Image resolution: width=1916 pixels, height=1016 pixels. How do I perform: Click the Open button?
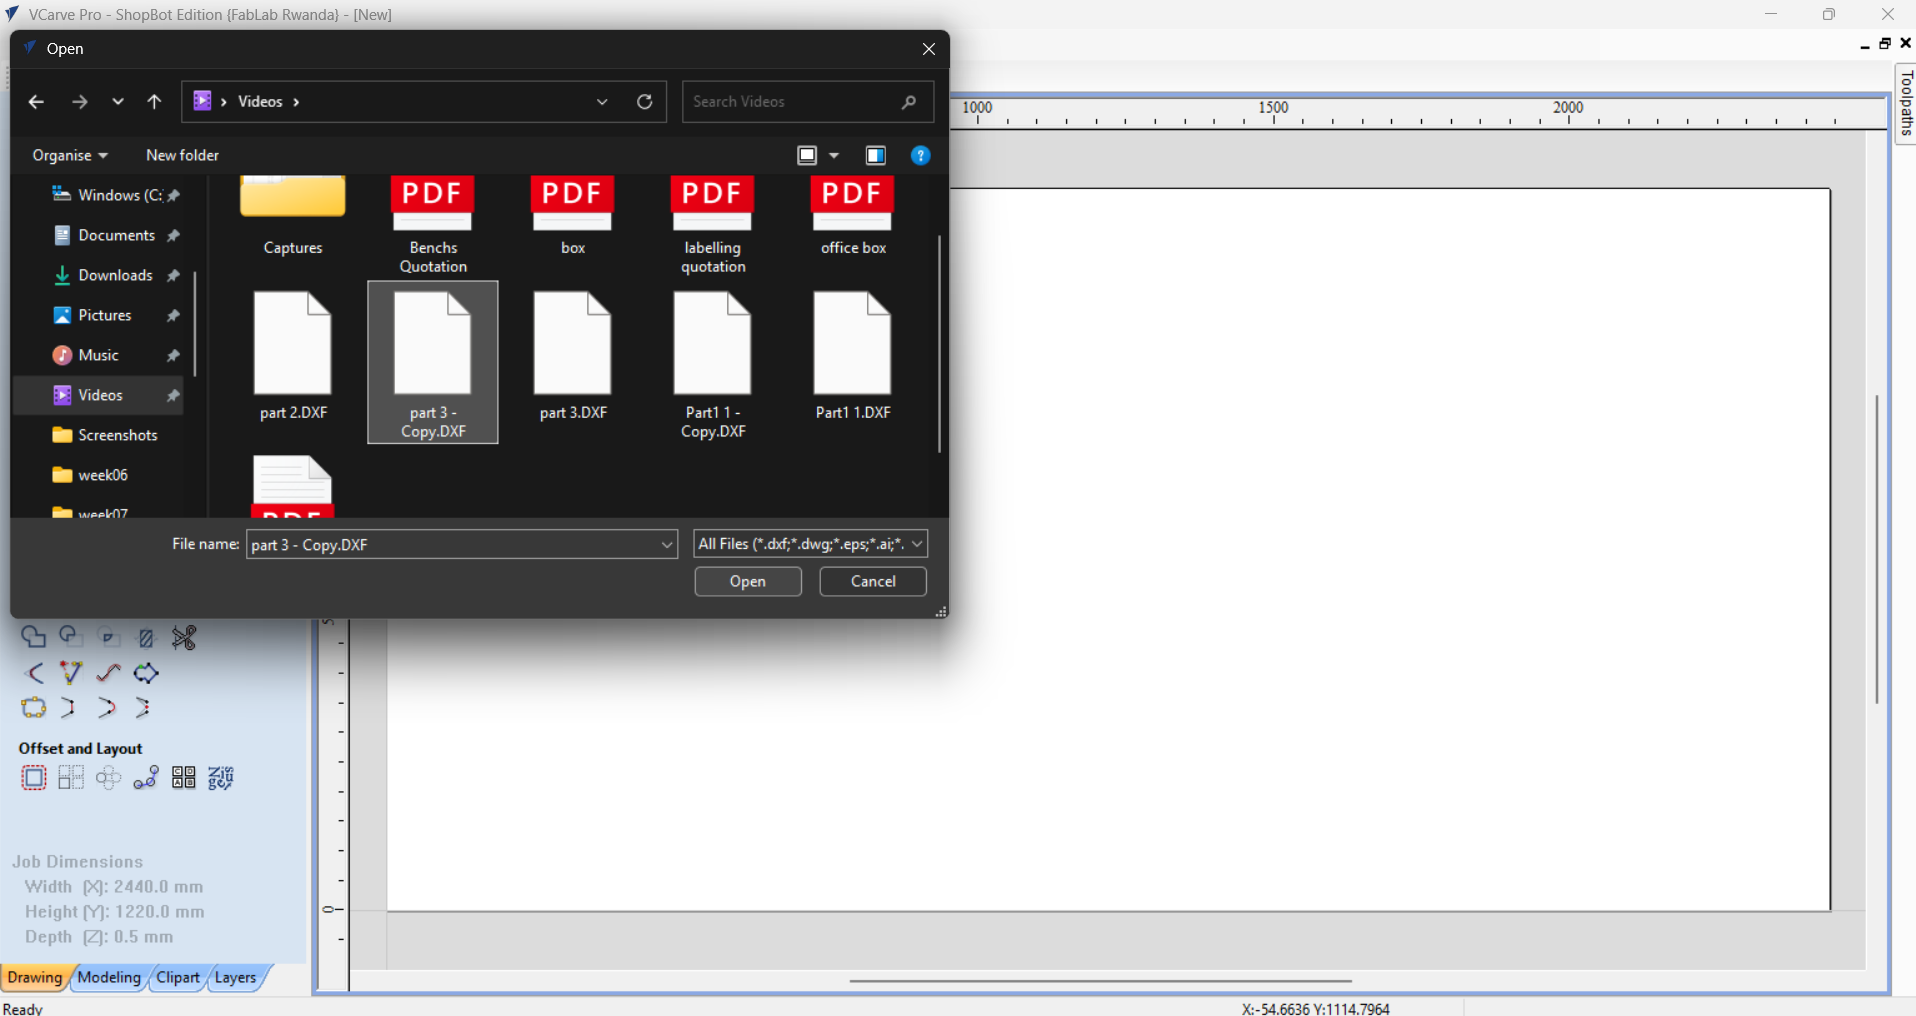click(x=748, y=581)
